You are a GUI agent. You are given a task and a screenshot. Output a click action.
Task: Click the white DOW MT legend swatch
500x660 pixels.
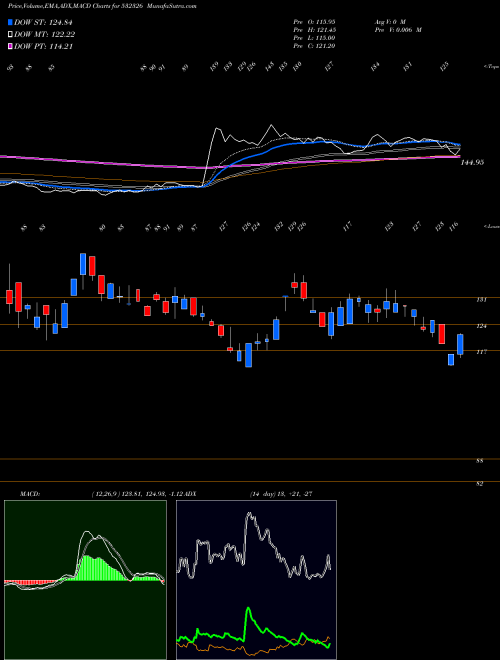point(11,34)
